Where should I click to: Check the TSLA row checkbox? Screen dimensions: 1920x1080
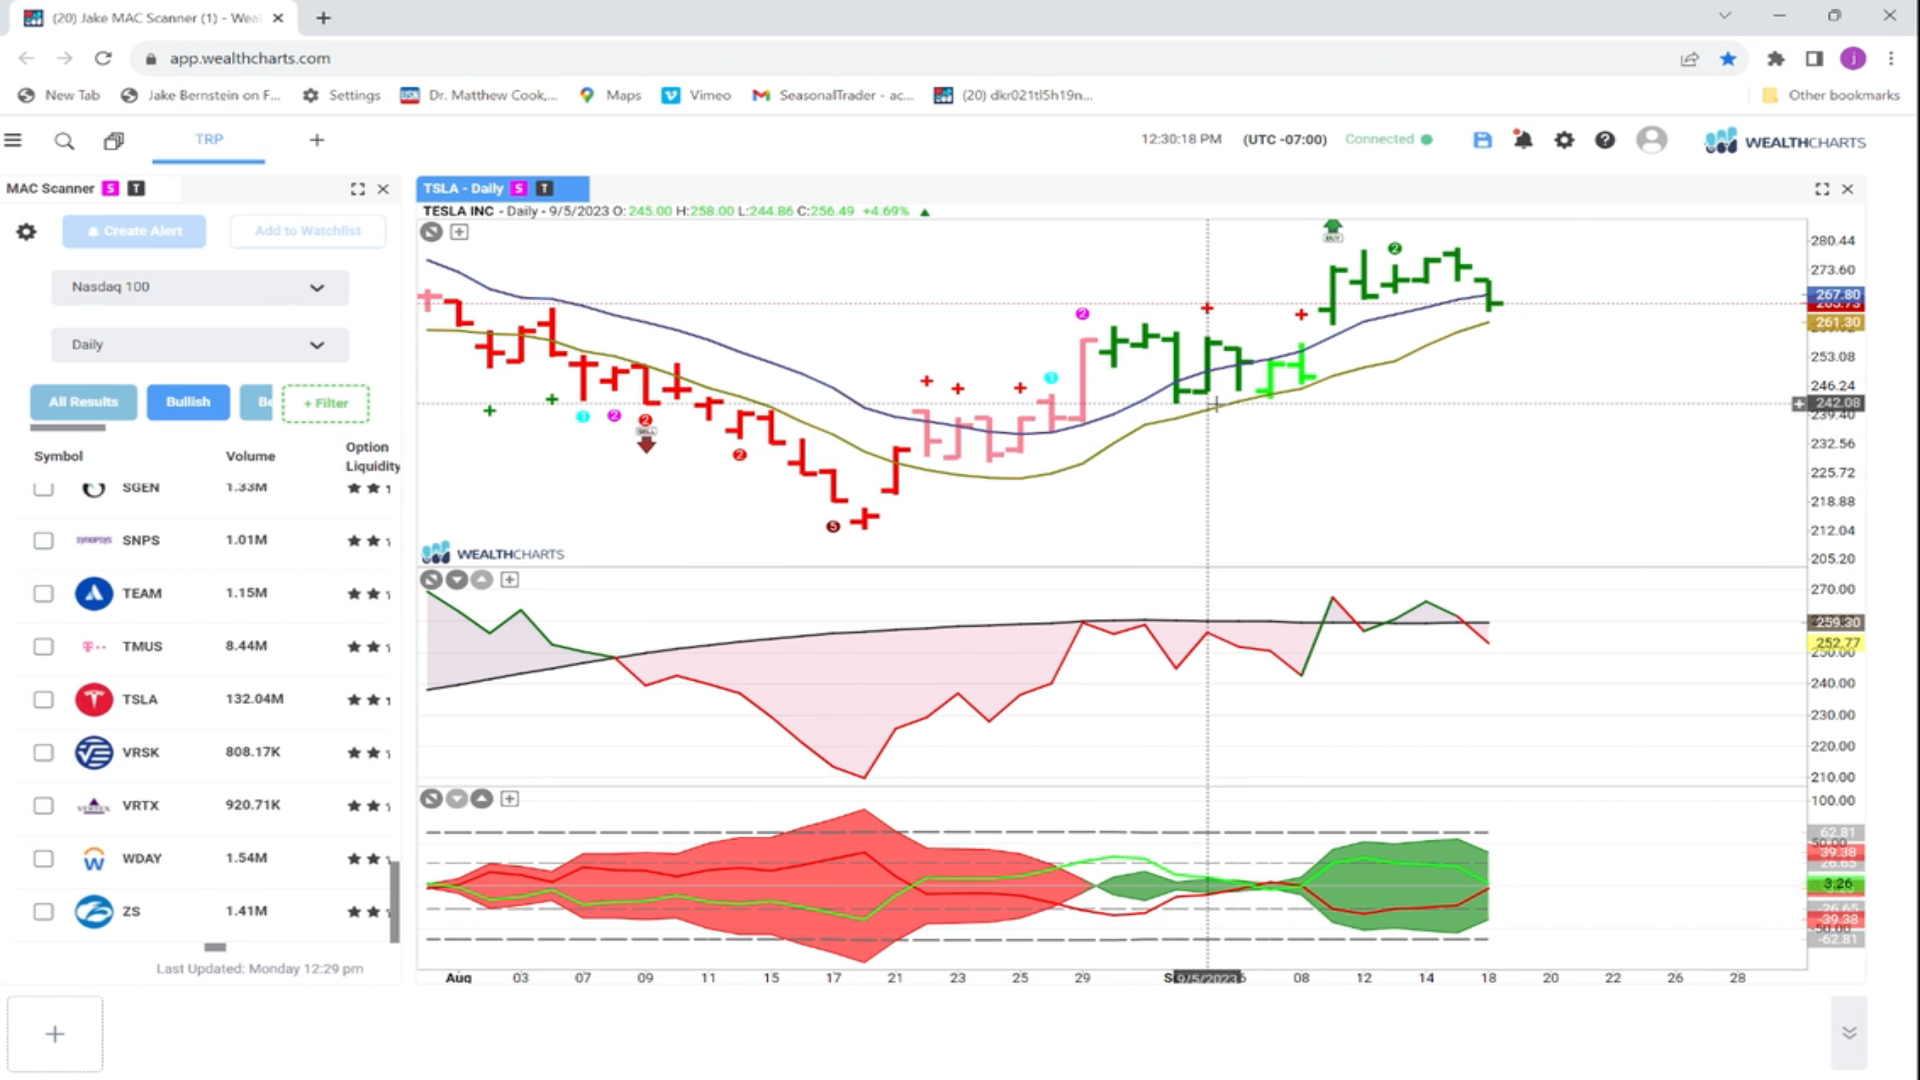[x=43, y=700]
